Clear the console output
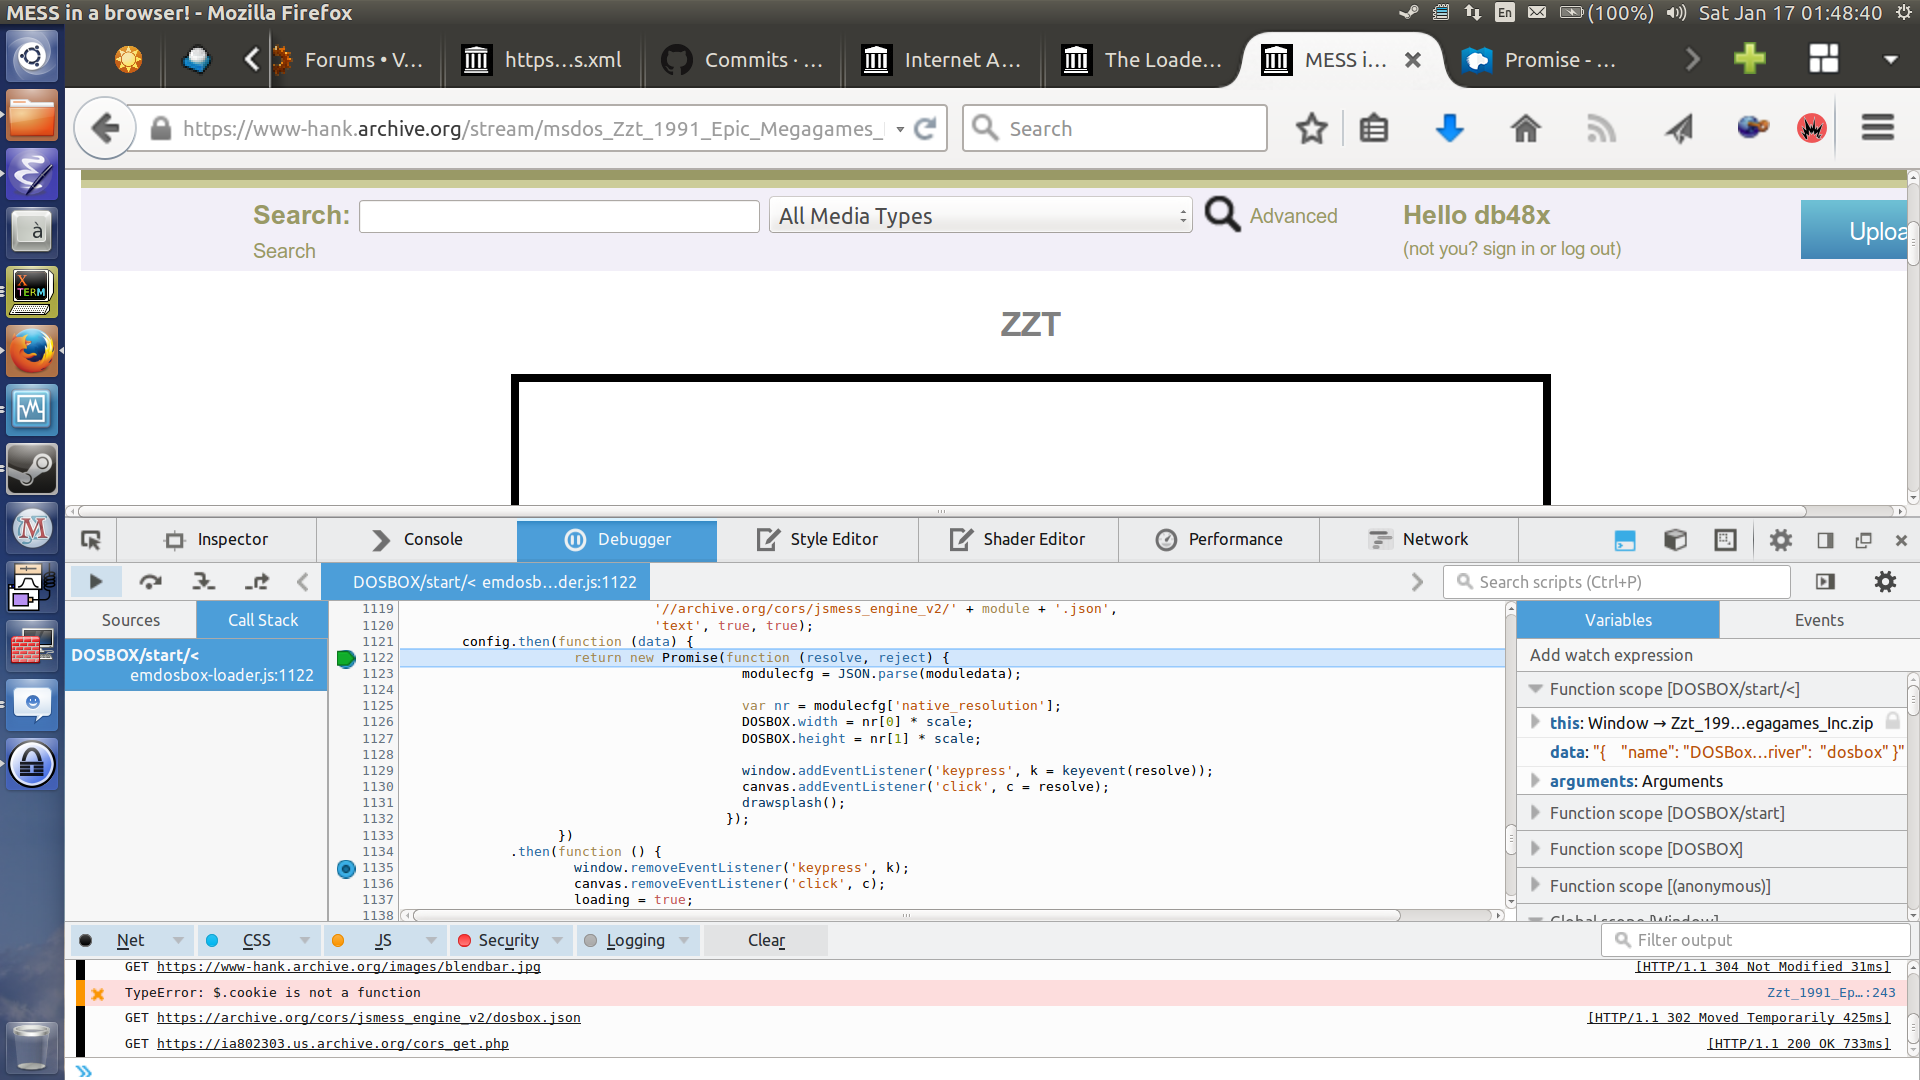 766,940
